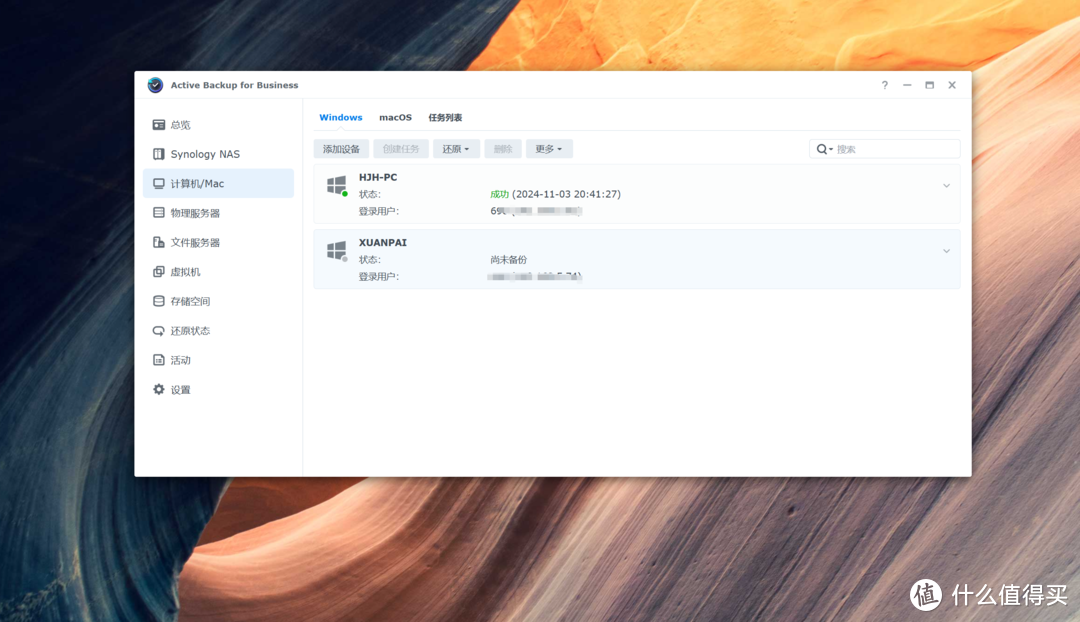Open the Storage (存储空间) icon

(158, 301)
